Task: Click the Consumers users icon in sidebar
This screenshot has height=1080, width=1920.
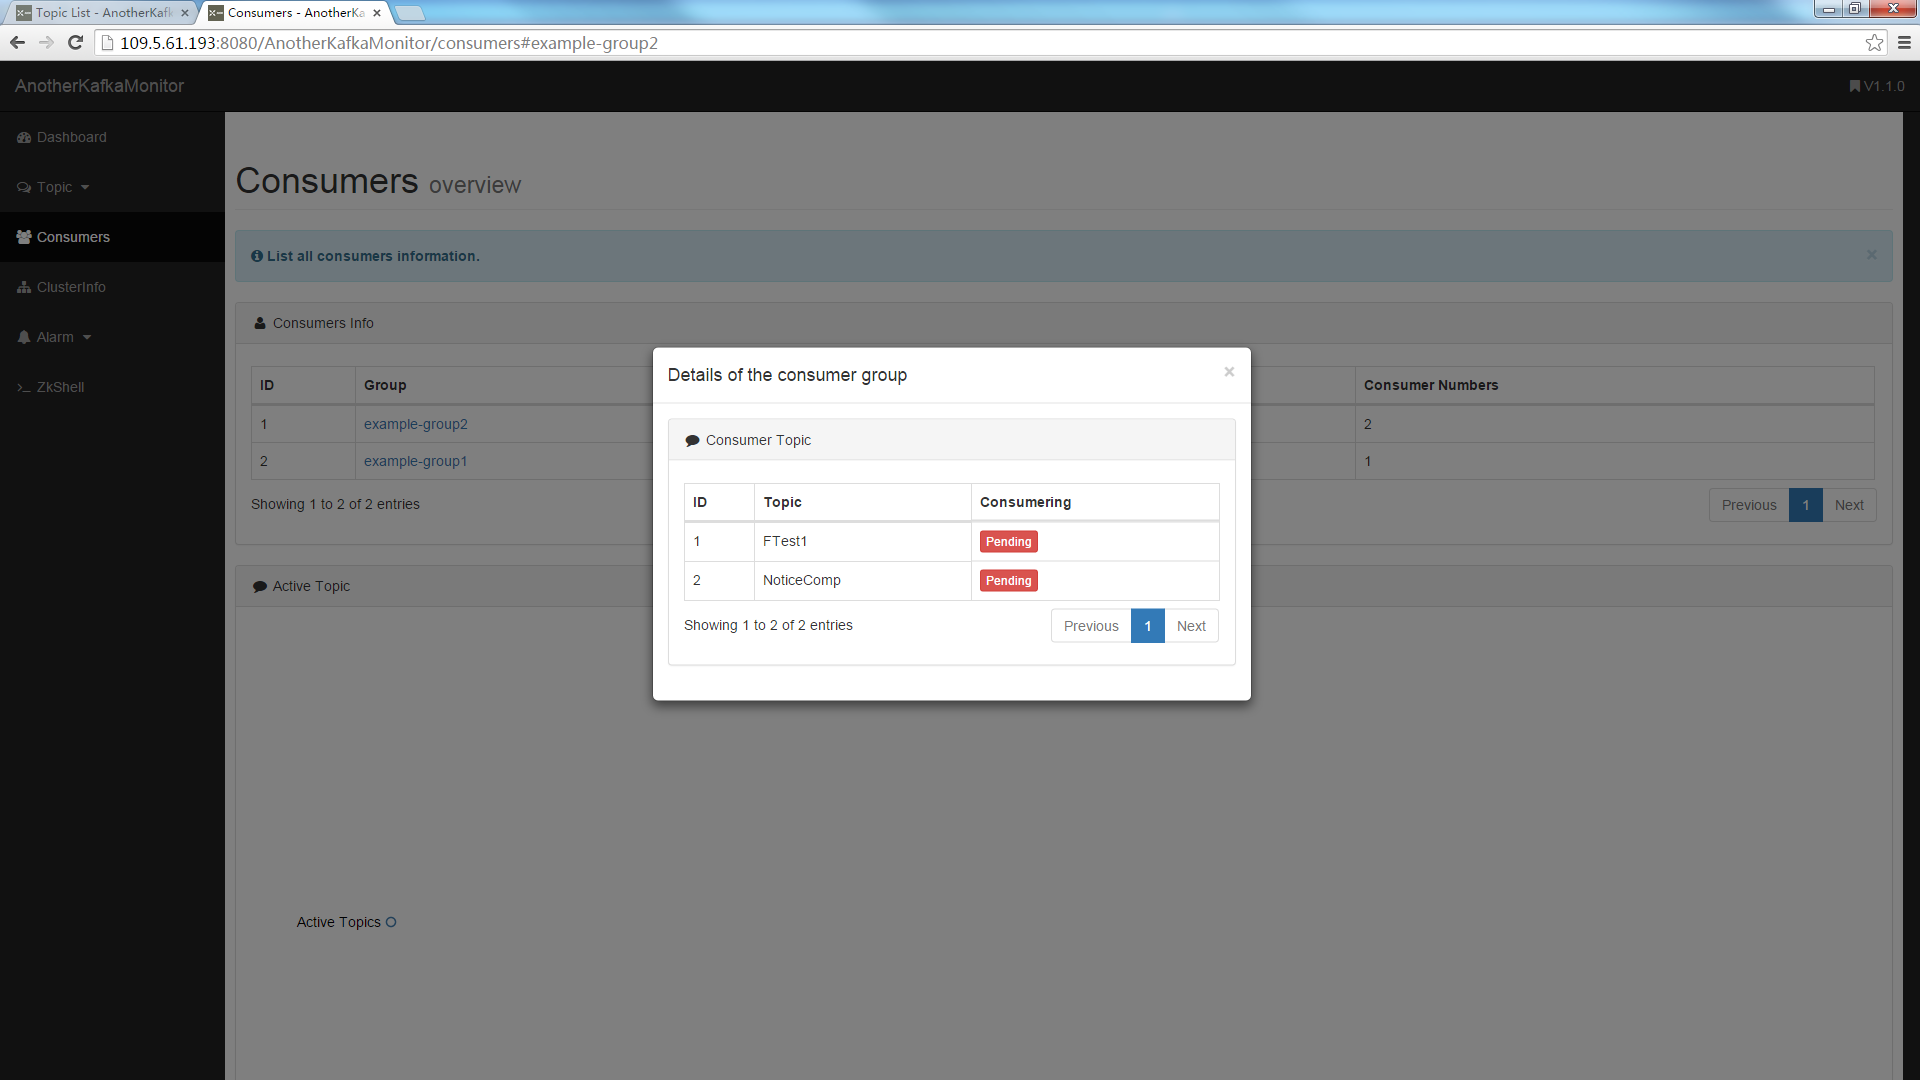Action: point(24,238)
